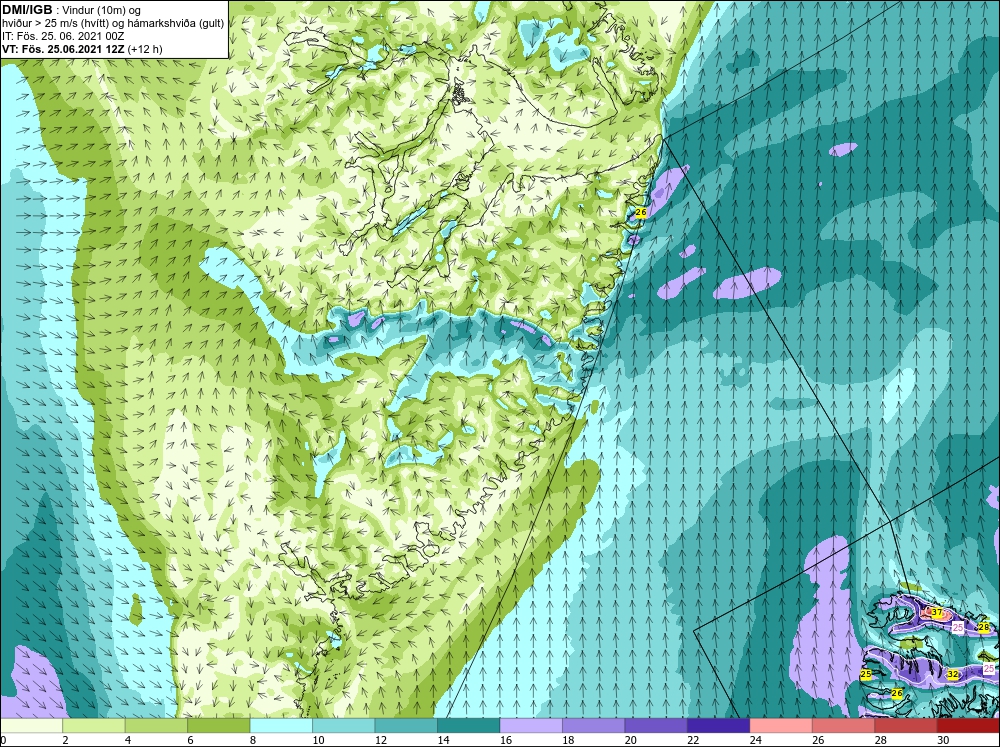Image resolution: width=1000 pixels, height=747 pixels.
Task: Click the DMI/IGB title text
Action: [27, 10]
